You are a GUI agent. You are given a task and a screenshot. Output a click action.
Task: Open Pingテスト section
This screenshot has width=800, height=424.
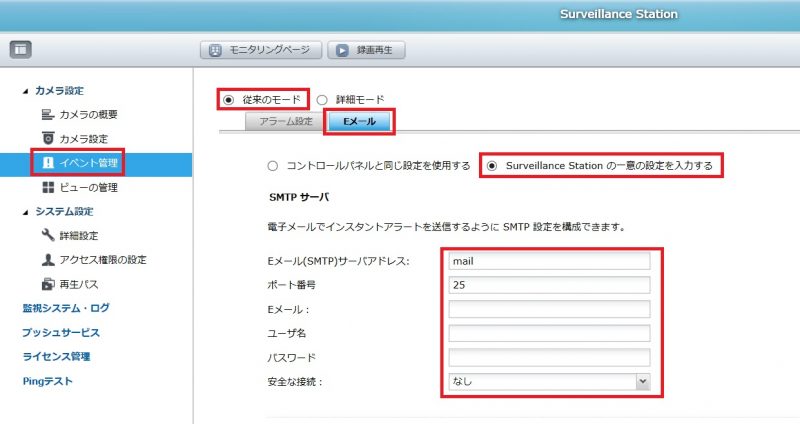point(47,381)
